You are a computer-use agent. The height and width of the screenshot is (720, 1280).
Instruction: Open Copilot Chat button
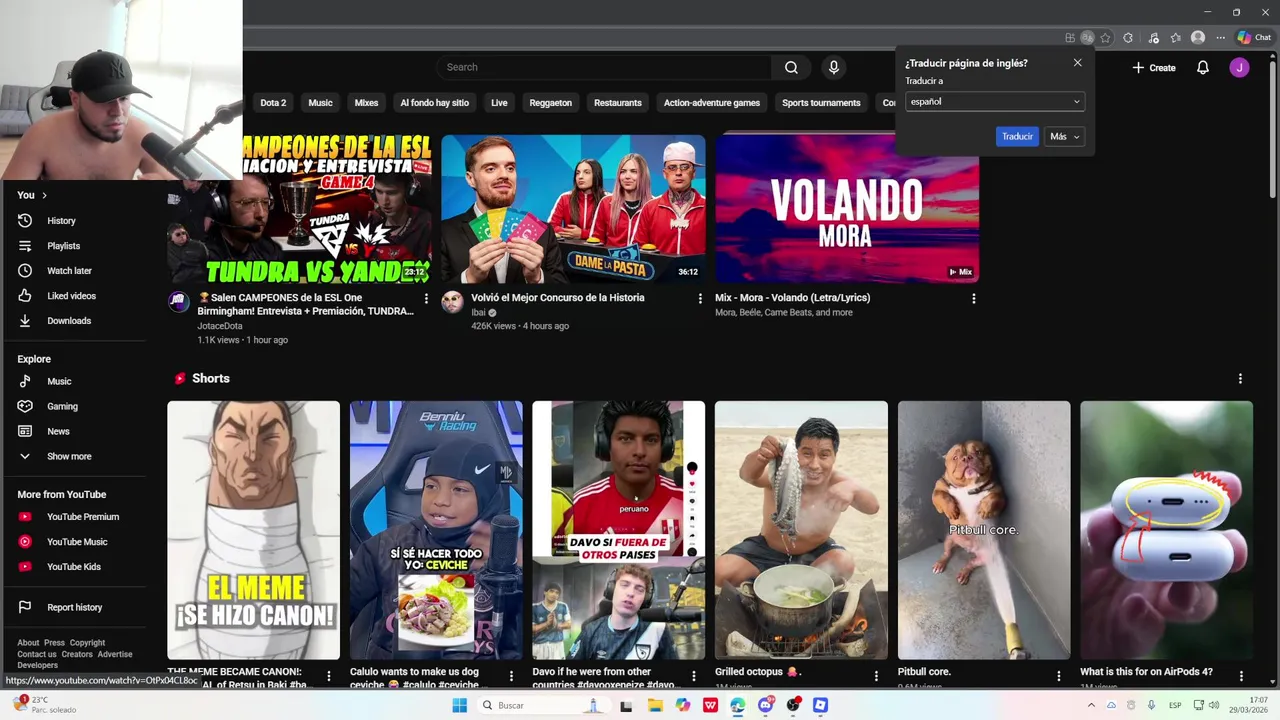(1254, 38)
